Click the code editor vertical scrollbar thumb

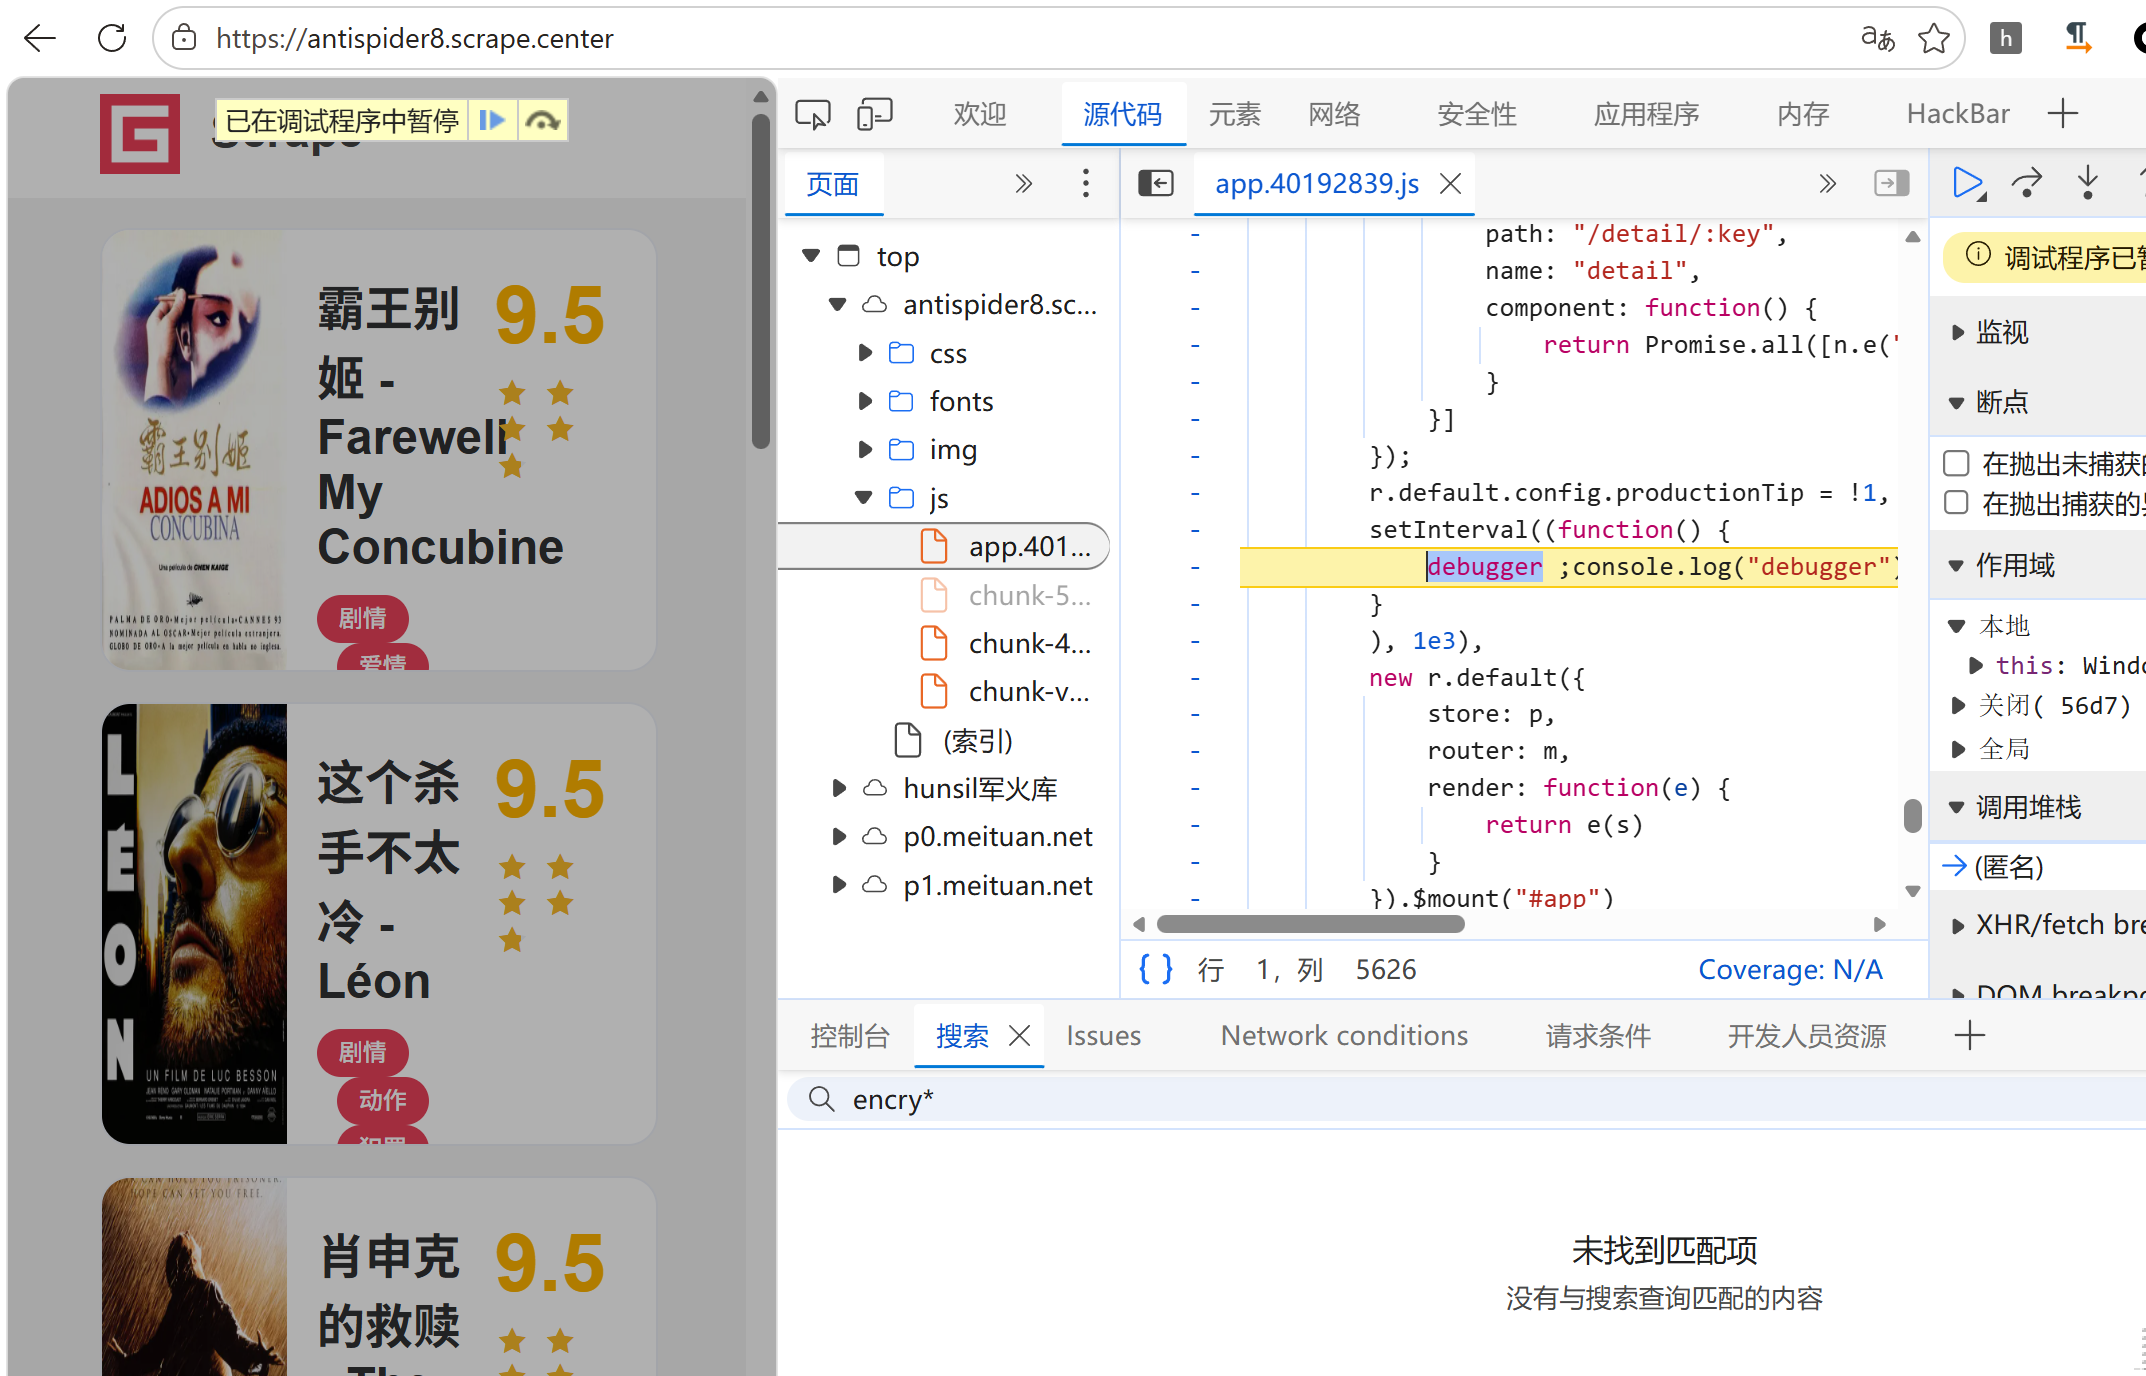(x=1912, y=815)
